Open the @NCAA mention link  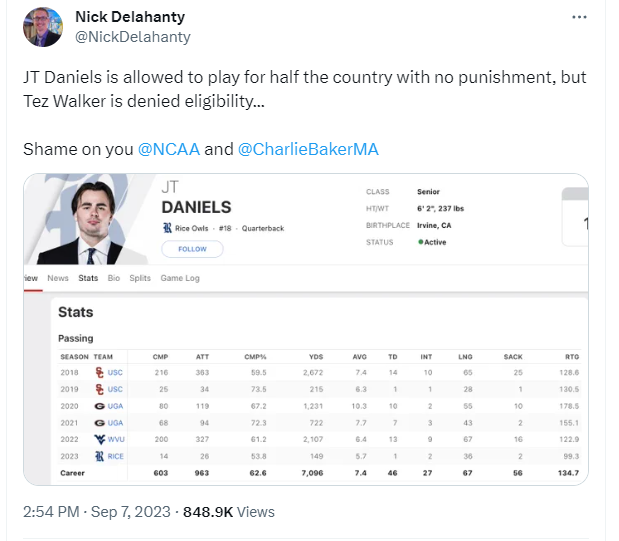point(168,149)
